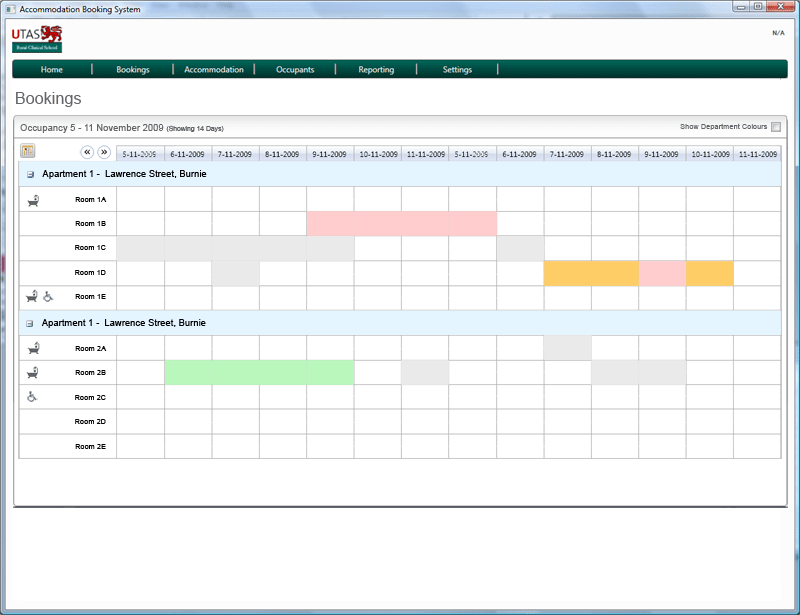800x615 pixels.
Task: Open the Occupants menu
Action: pyautogui.click(x=295, y=69)
